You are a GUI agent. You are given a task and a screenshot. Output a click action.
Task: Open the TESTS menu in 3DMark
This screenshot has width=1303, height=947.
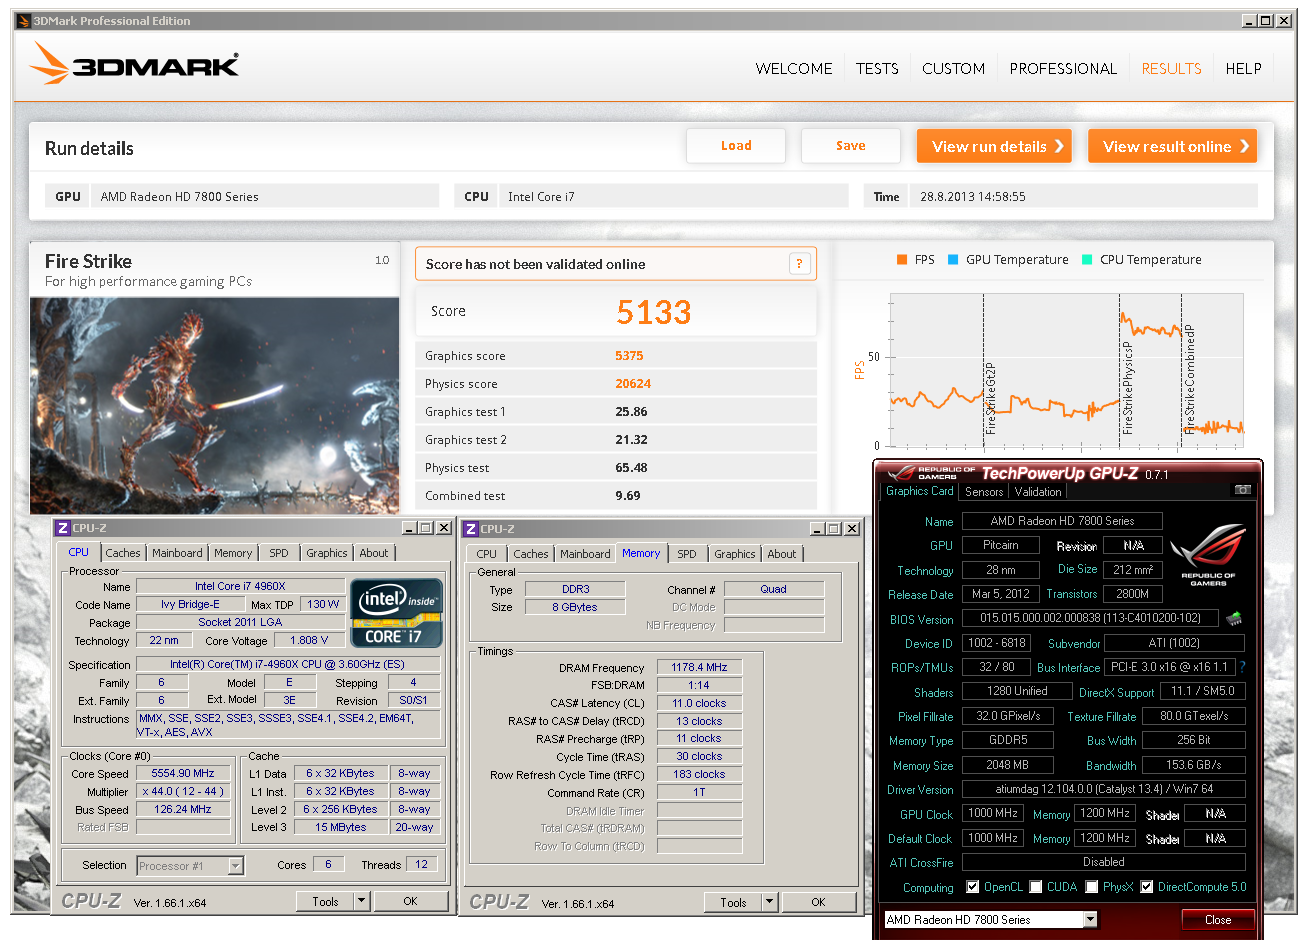877,68
